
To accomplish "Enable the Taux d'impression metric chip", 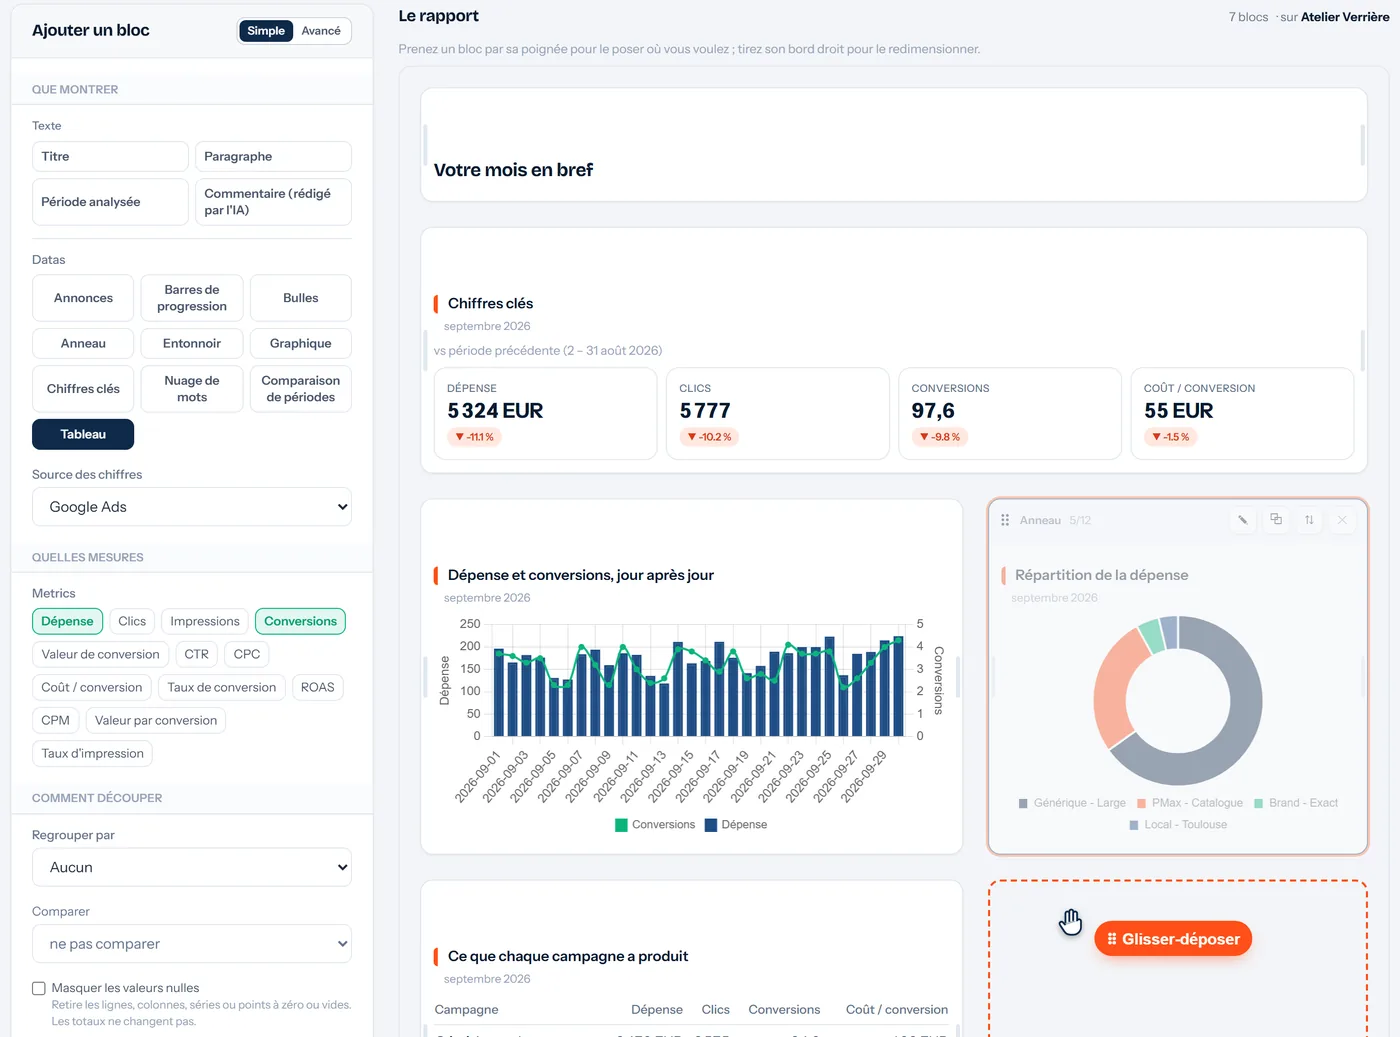I will tap(92, 753).
